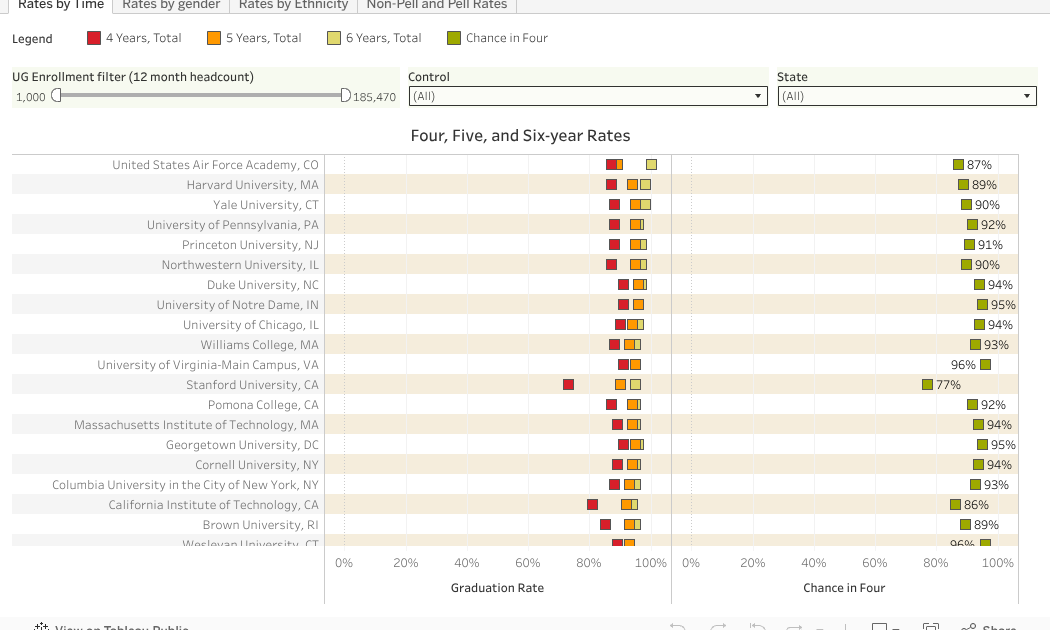Select California Institute of Technology's red four-year mark

coord(592,505)
